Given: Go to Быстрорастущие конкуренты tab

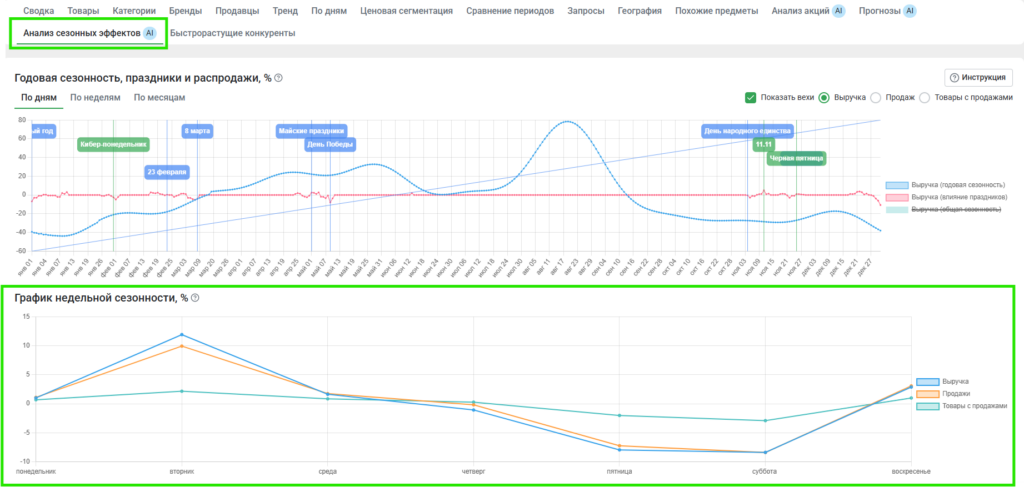Looking at the screenshot, I should pyautogui.click(x=232, y=33).
